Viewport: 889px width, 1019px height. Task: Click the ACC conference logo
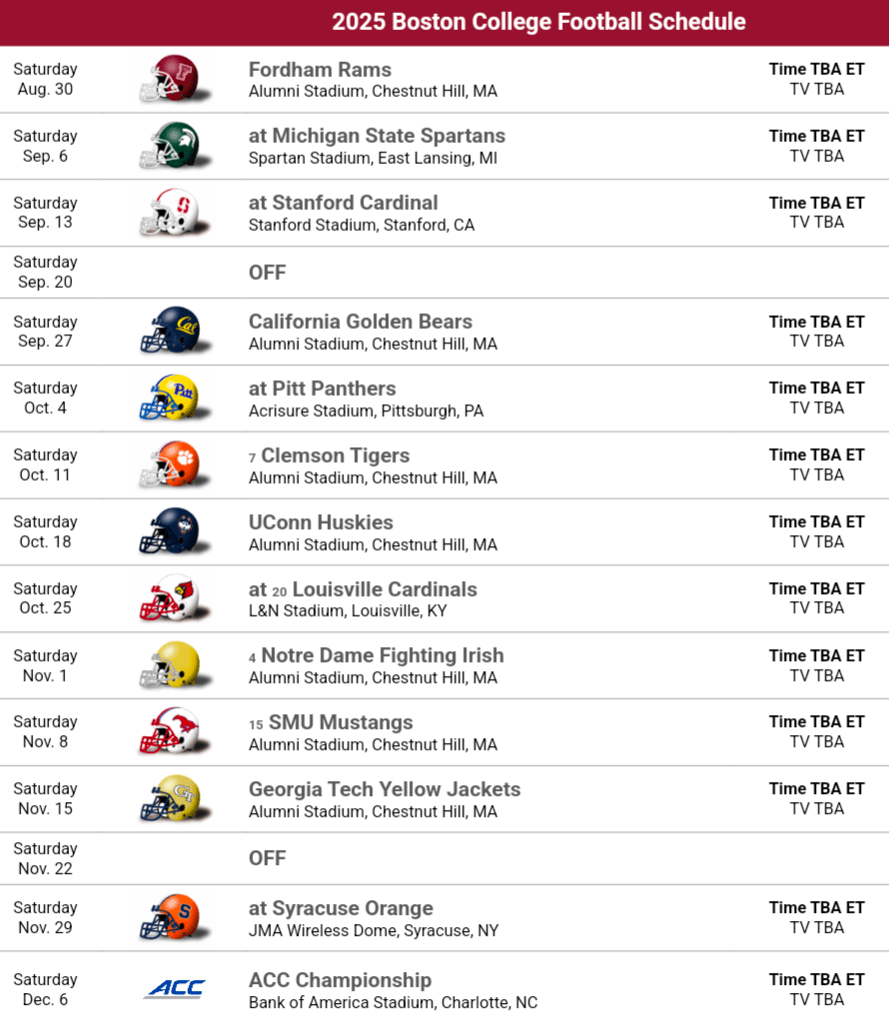click(x=174, y=989)
